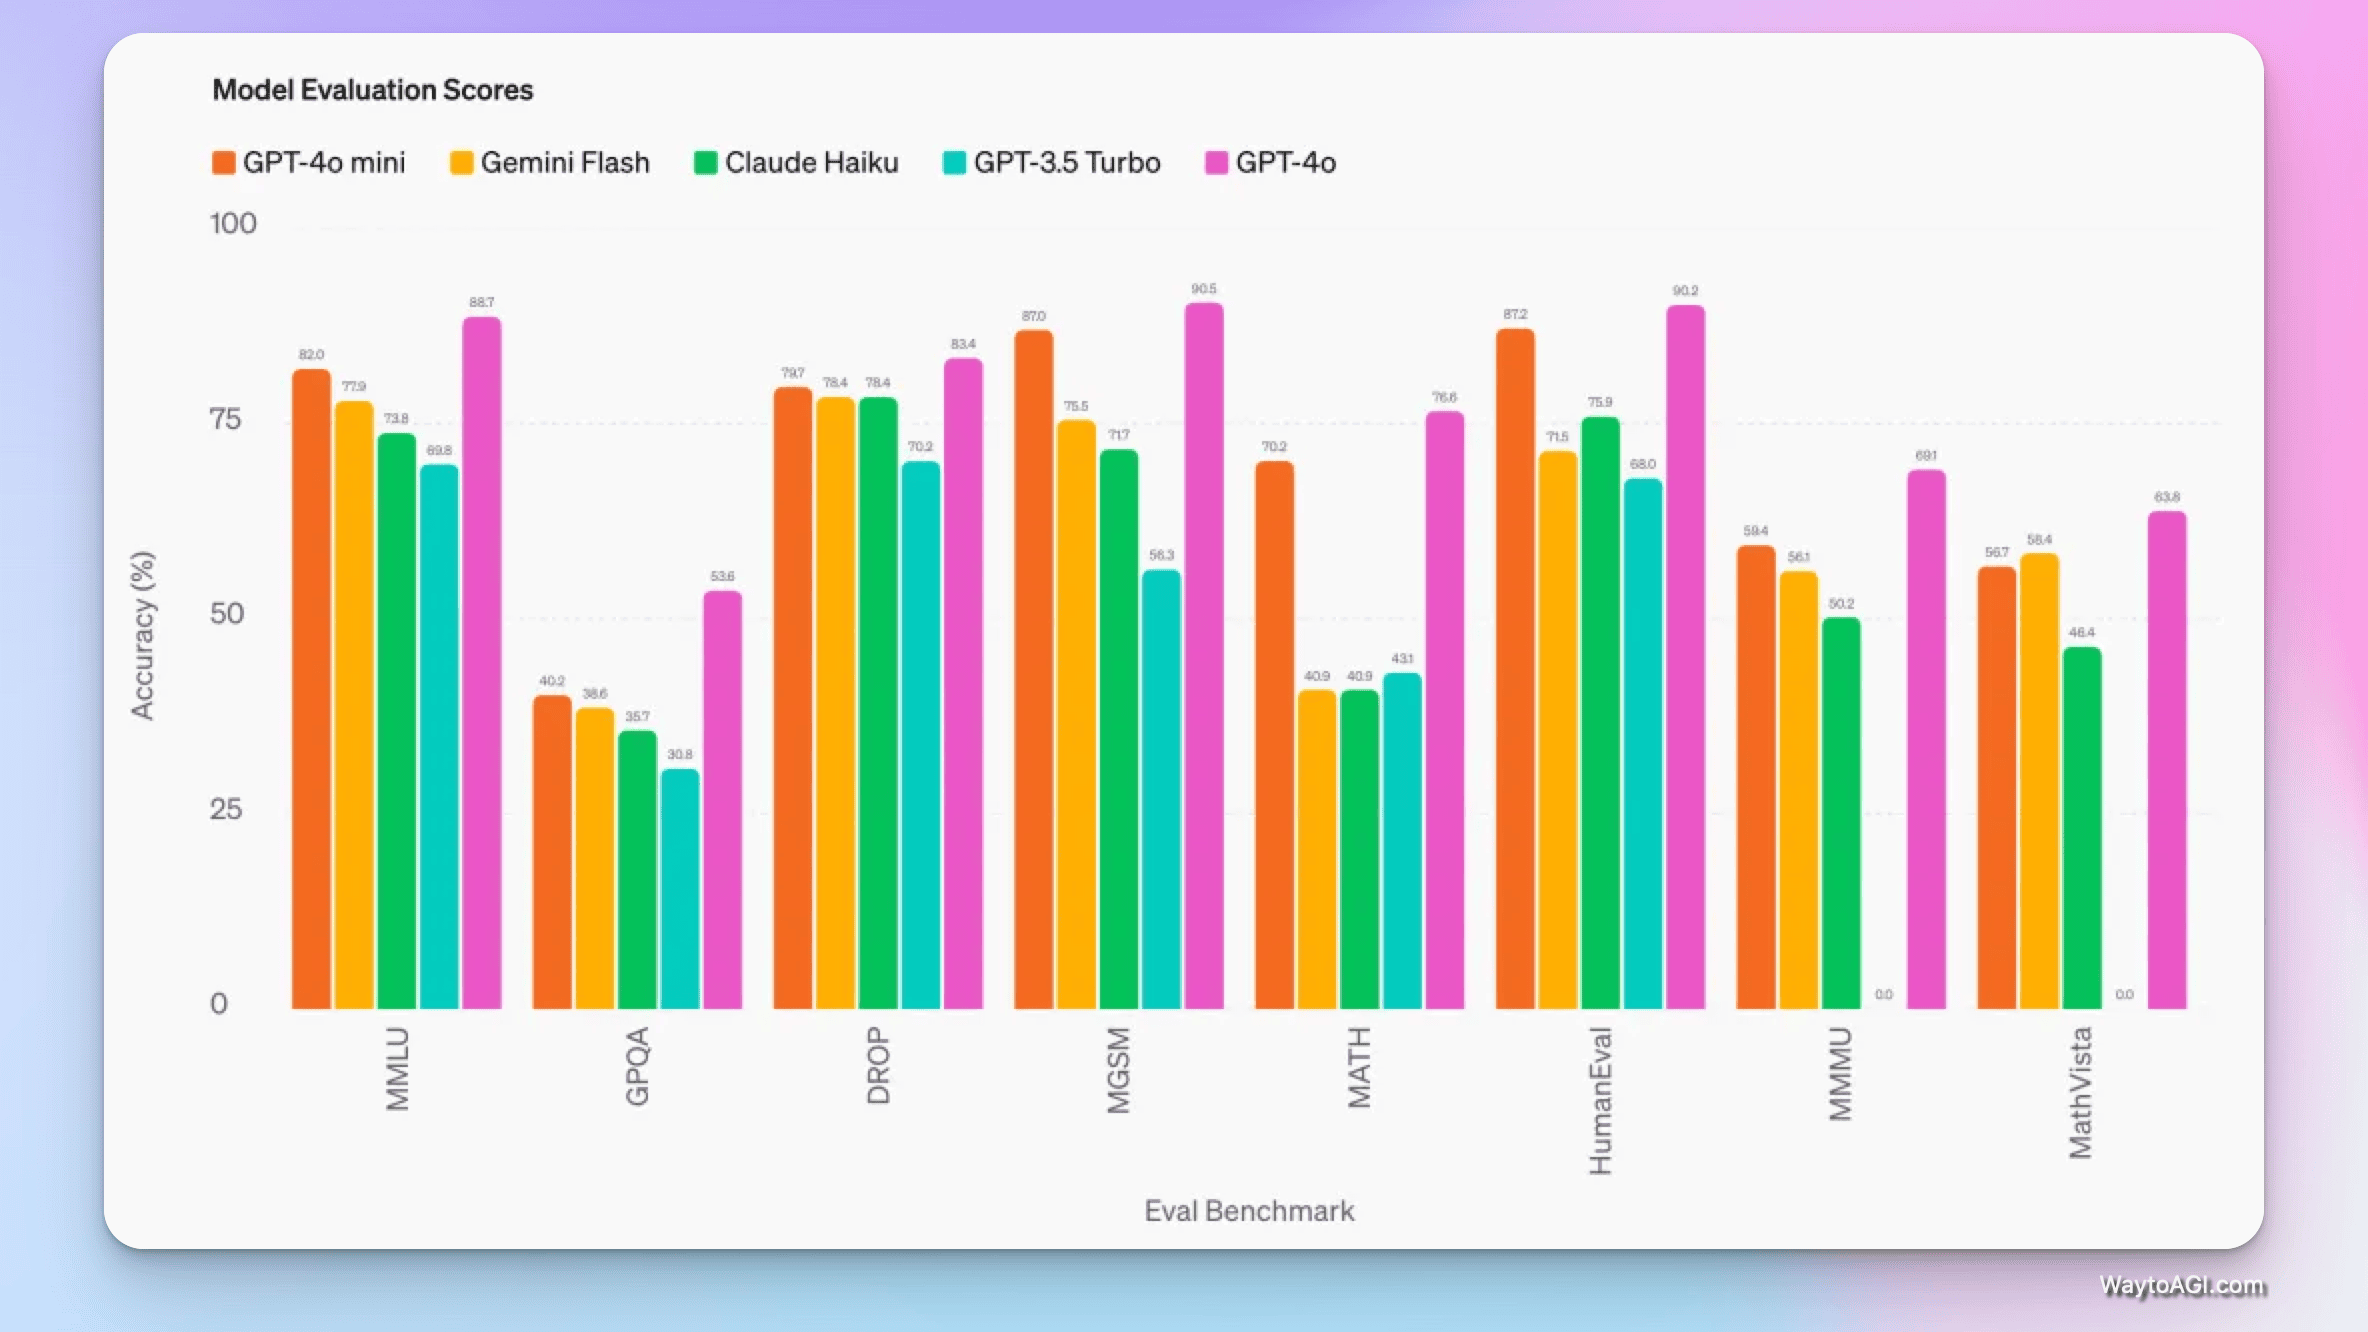Screen dimensions: 2368x1332
Task: Click the pink GPT-4o bar in GPQA
Action: [x=722, y=800]
